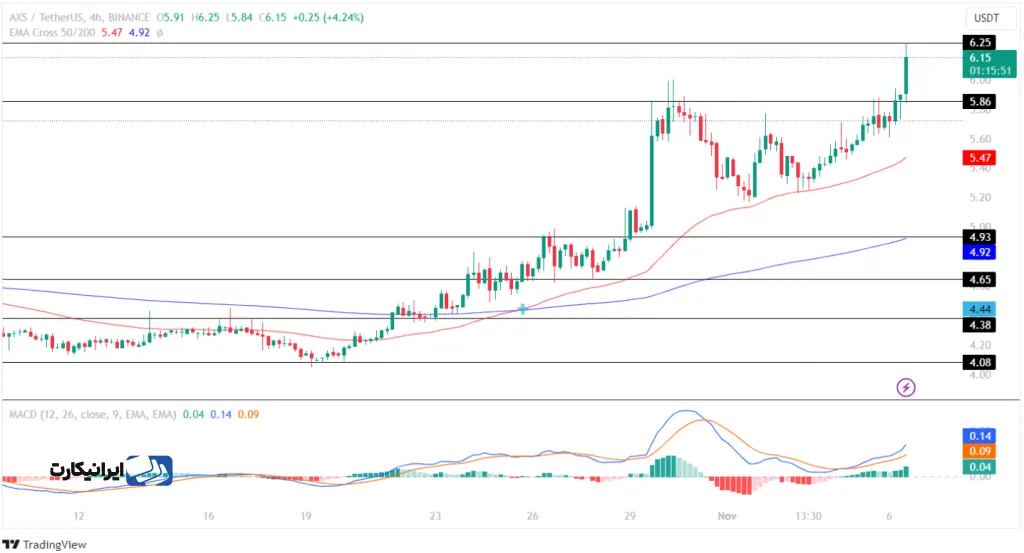This screenshot has height=553, width=1024.
Task: Click the ø symbol after EMA values
Action: coord(160,32)
